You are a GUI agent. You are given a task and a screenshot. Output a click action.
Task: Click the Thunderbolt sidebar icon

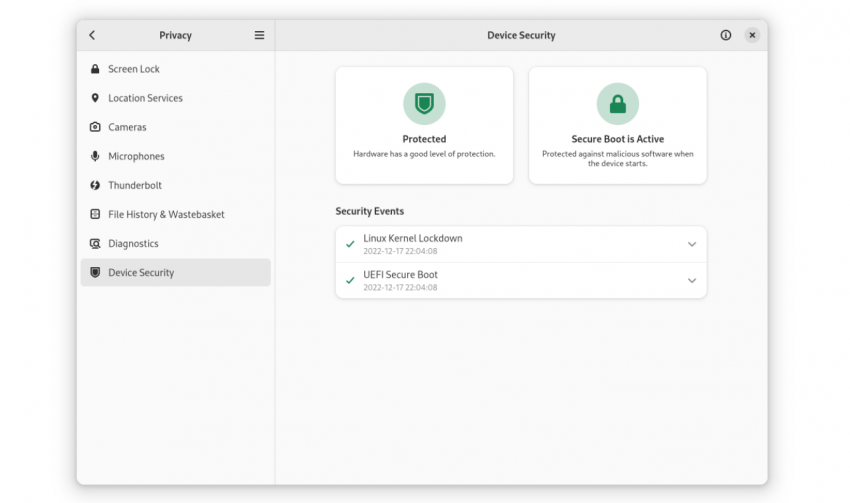[95, 185]
